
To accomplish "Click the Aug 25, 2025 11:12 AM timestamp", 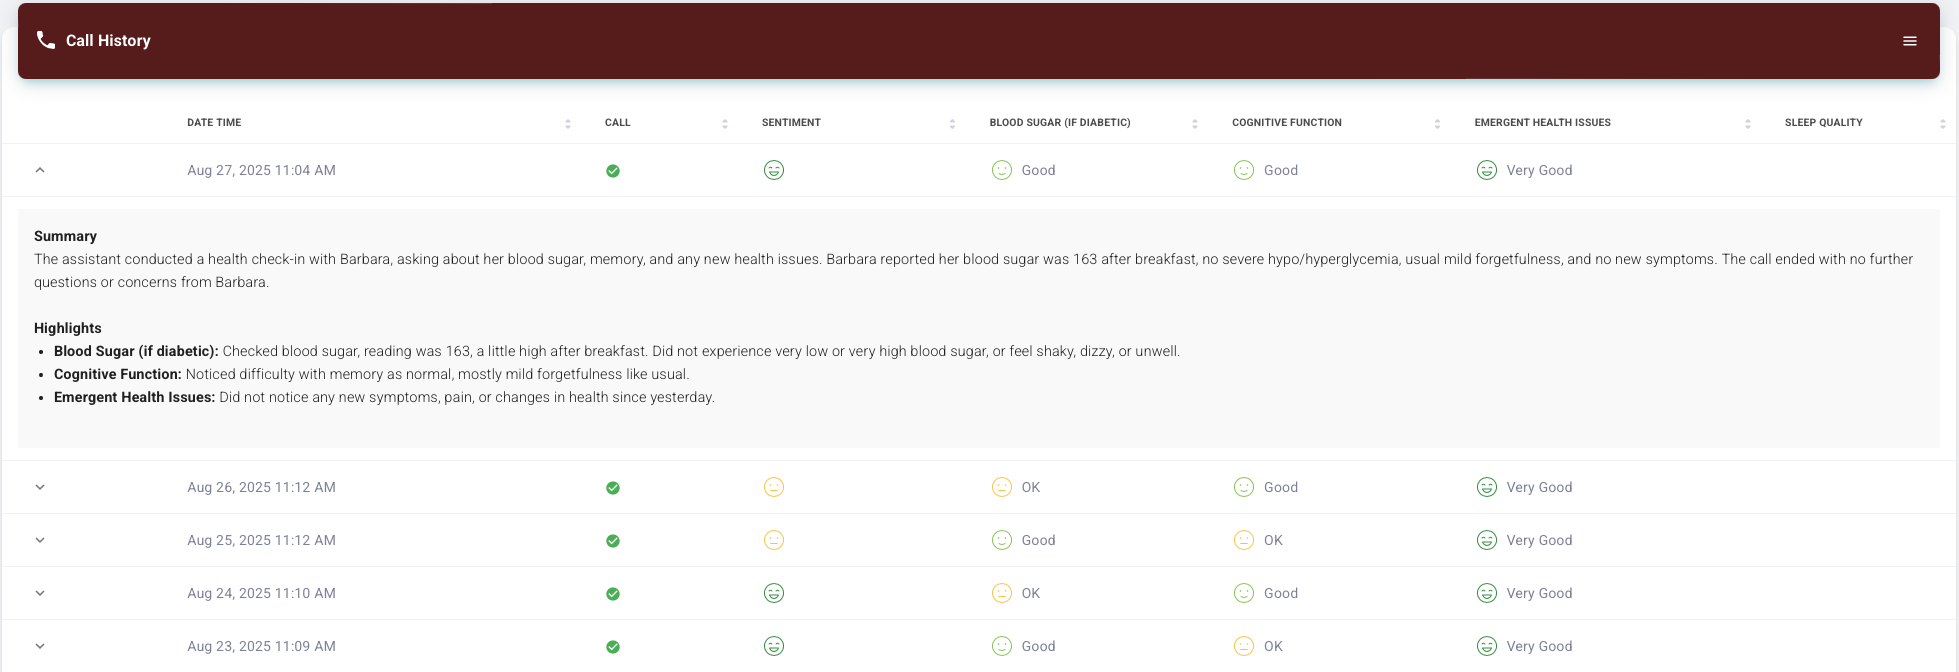I will click(261, 540).
